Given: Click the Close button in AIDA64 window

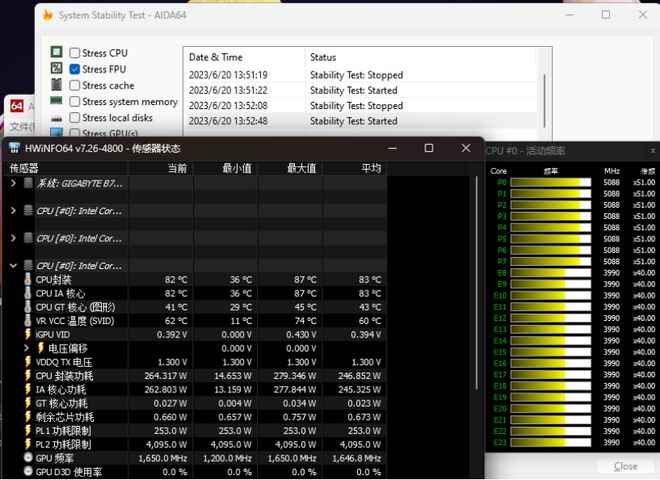Looking at the screenshot, I should point(625,466).
